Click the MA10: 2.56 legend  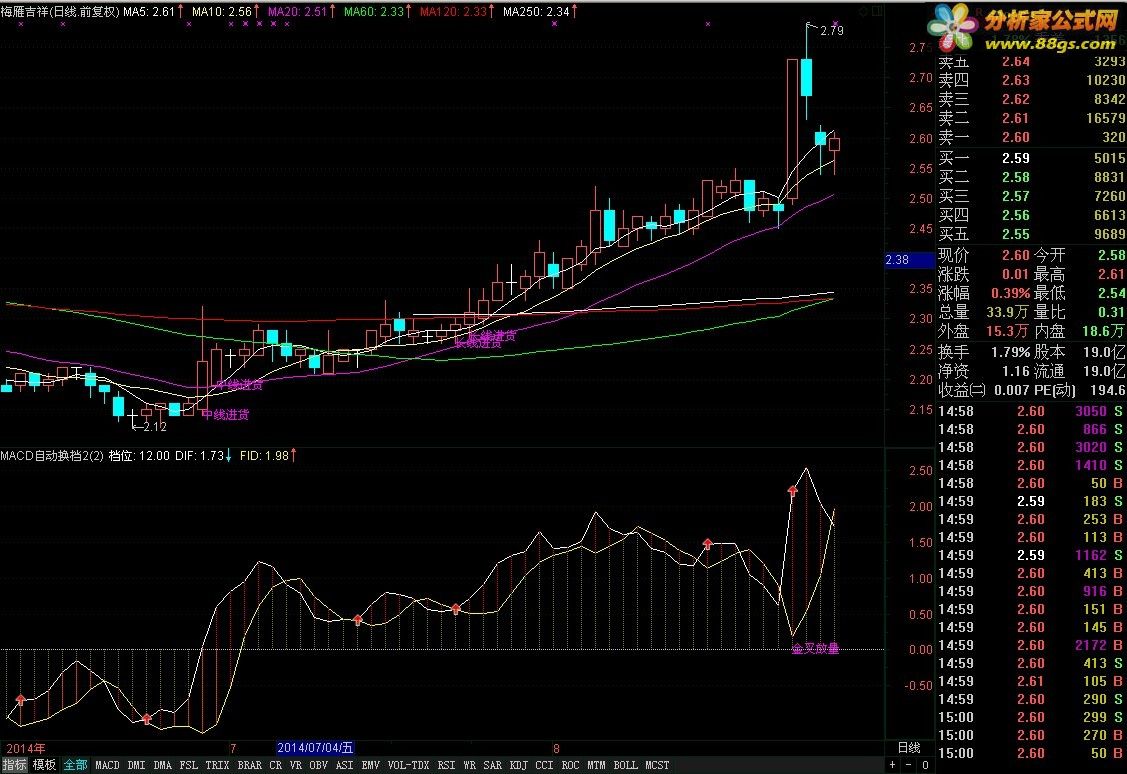click(x=221, y=11)
